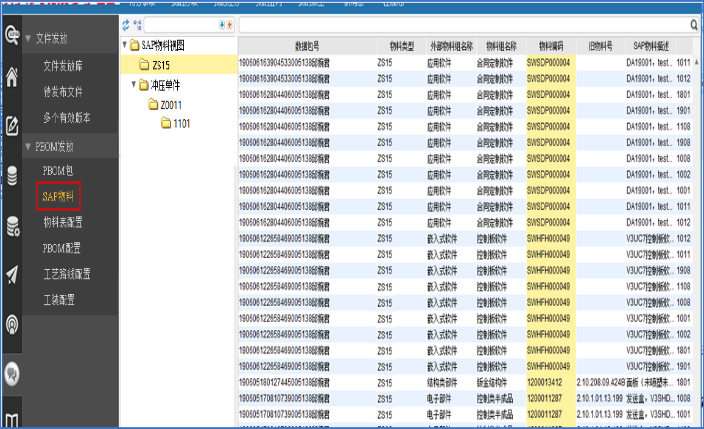Image resolution: width=704 pixels, height=429 pixels.
Task: Collapse the 文件发放 menu section
Action: 27,38
